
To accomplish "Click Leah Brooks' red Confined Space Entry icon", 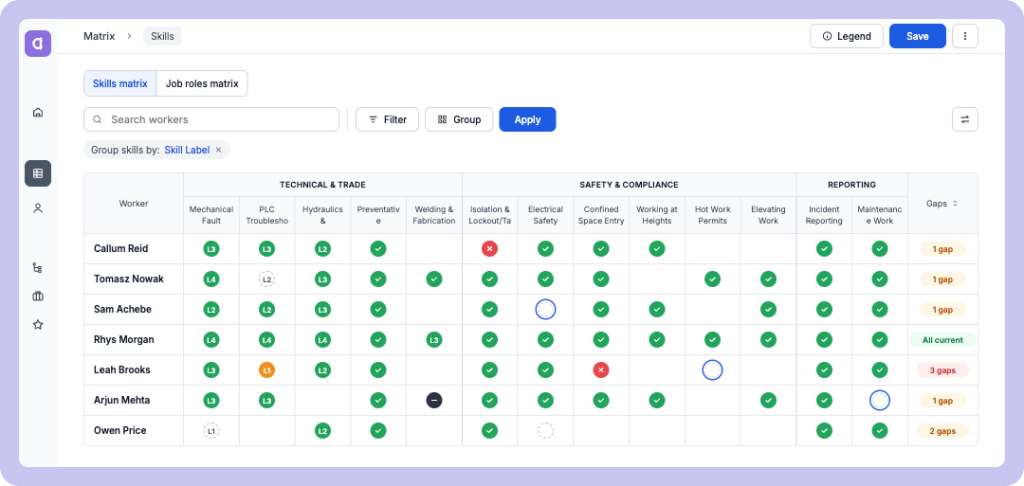I will coord(601,370).
